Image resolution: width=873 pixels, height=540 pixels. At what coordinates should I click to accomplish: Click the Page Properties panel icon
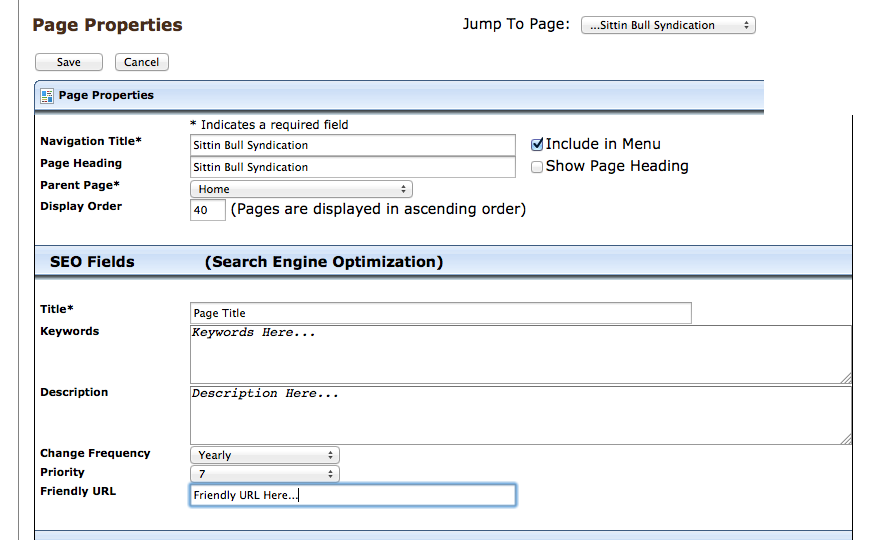tap(47, 96)
